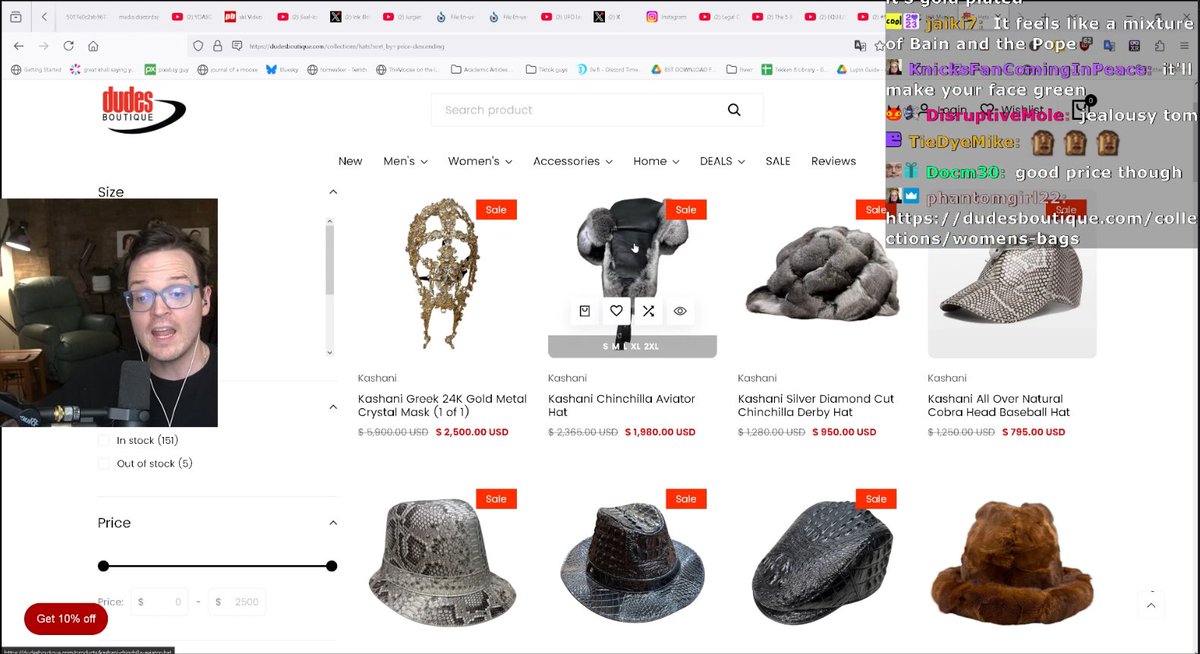
Task: Click the minimum price input showing 0
Action: pyautogui.click(x=159, y=602)
